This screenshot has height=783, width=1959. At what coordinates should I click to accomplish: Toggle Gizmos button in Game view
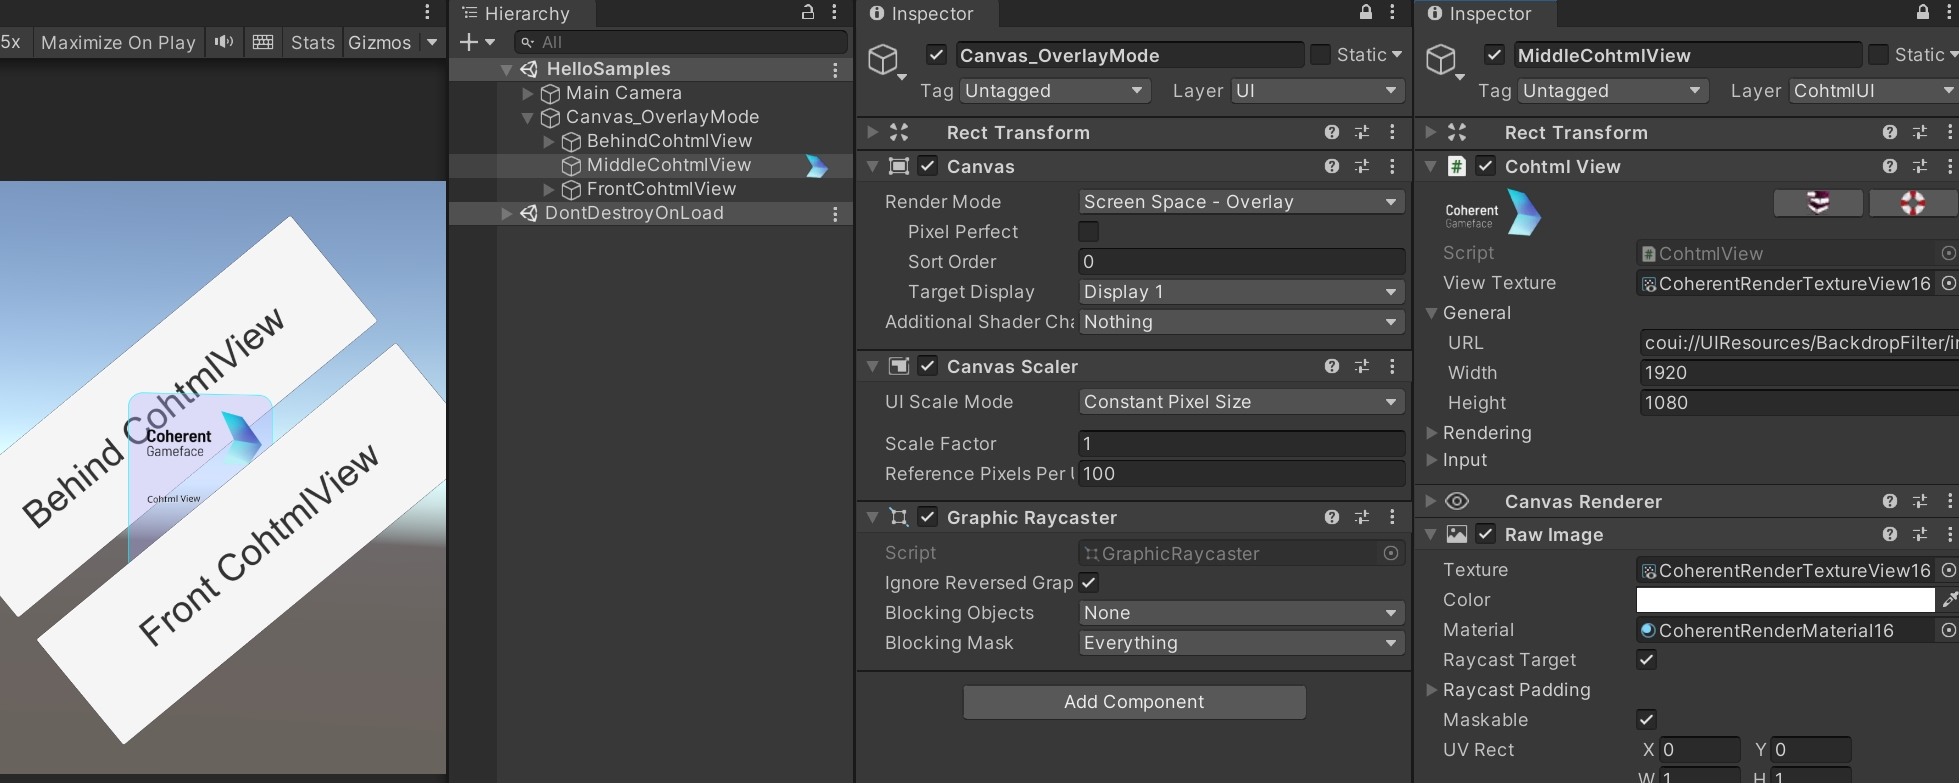[380, 42]
